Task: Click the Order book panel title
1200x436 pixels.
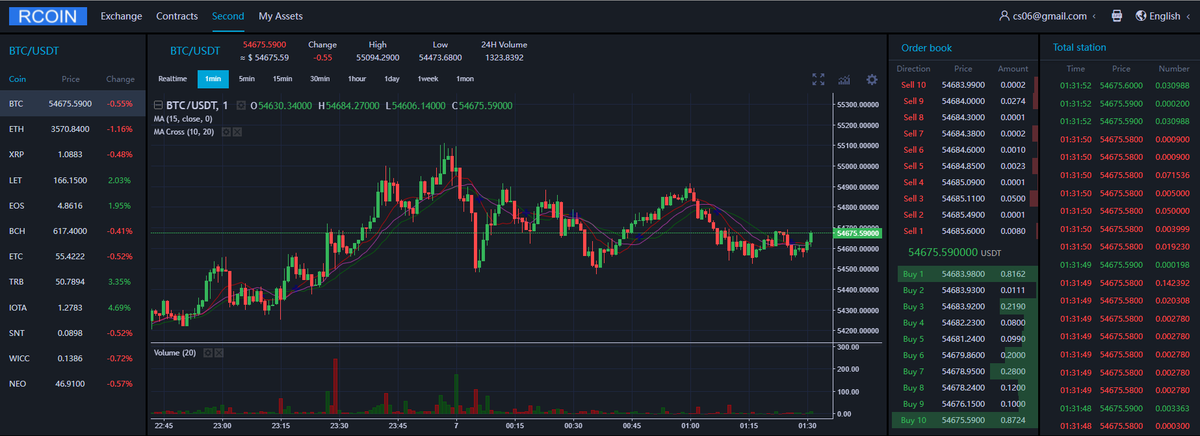Action: point(926,48)
